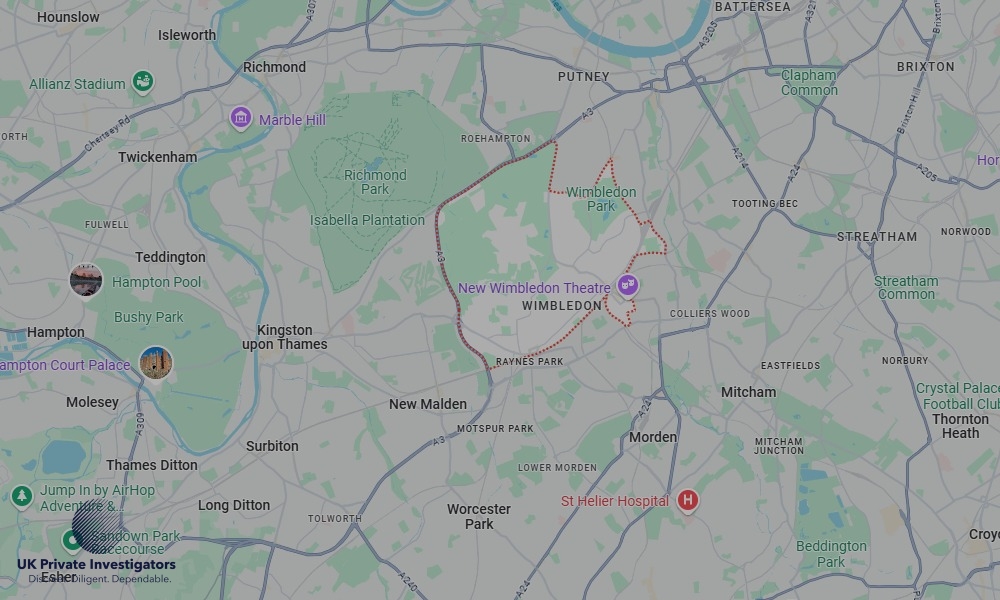The width and height of the screenshot is (1000, 600).
Task: Open the Hampton Court Palace photo marker
Action: point(156,363)
